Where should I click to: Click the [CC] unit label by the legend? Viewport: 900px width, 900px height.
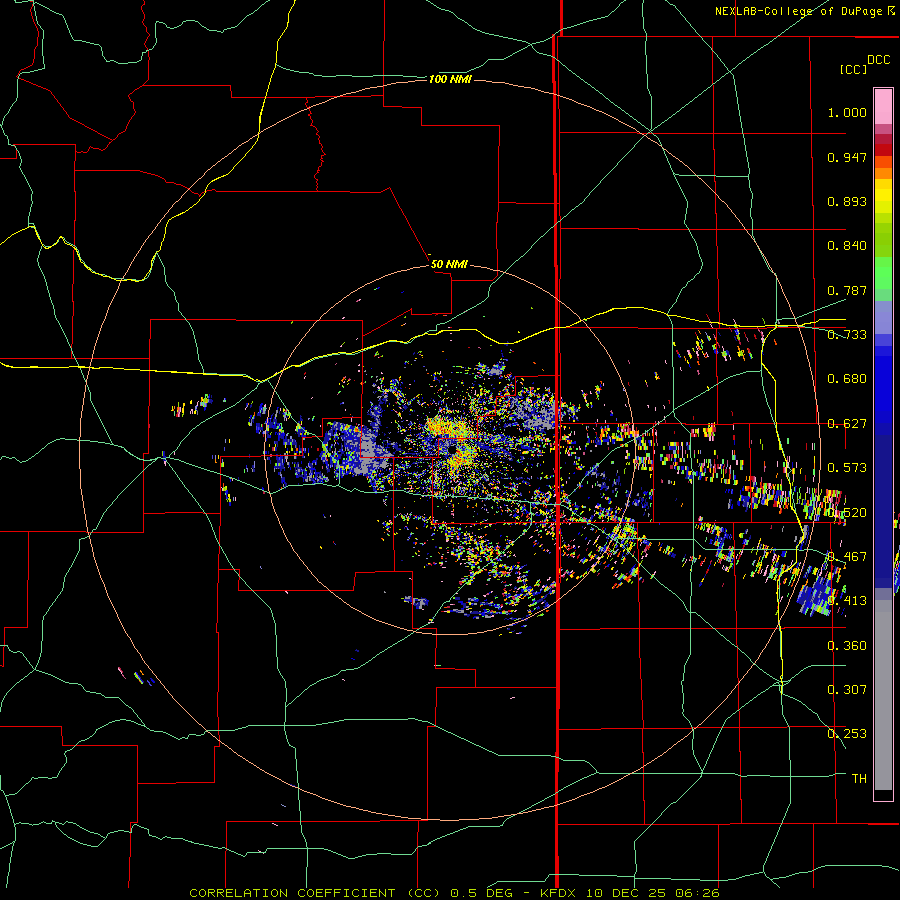point(853,69)
